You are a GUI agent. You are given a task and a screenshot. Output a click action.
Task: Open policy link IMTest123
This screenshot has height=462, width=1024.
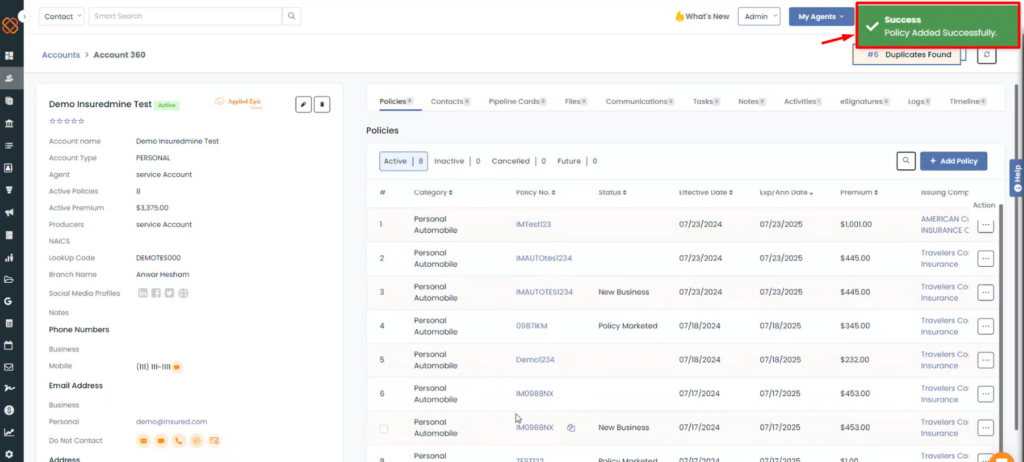point(534,224)
